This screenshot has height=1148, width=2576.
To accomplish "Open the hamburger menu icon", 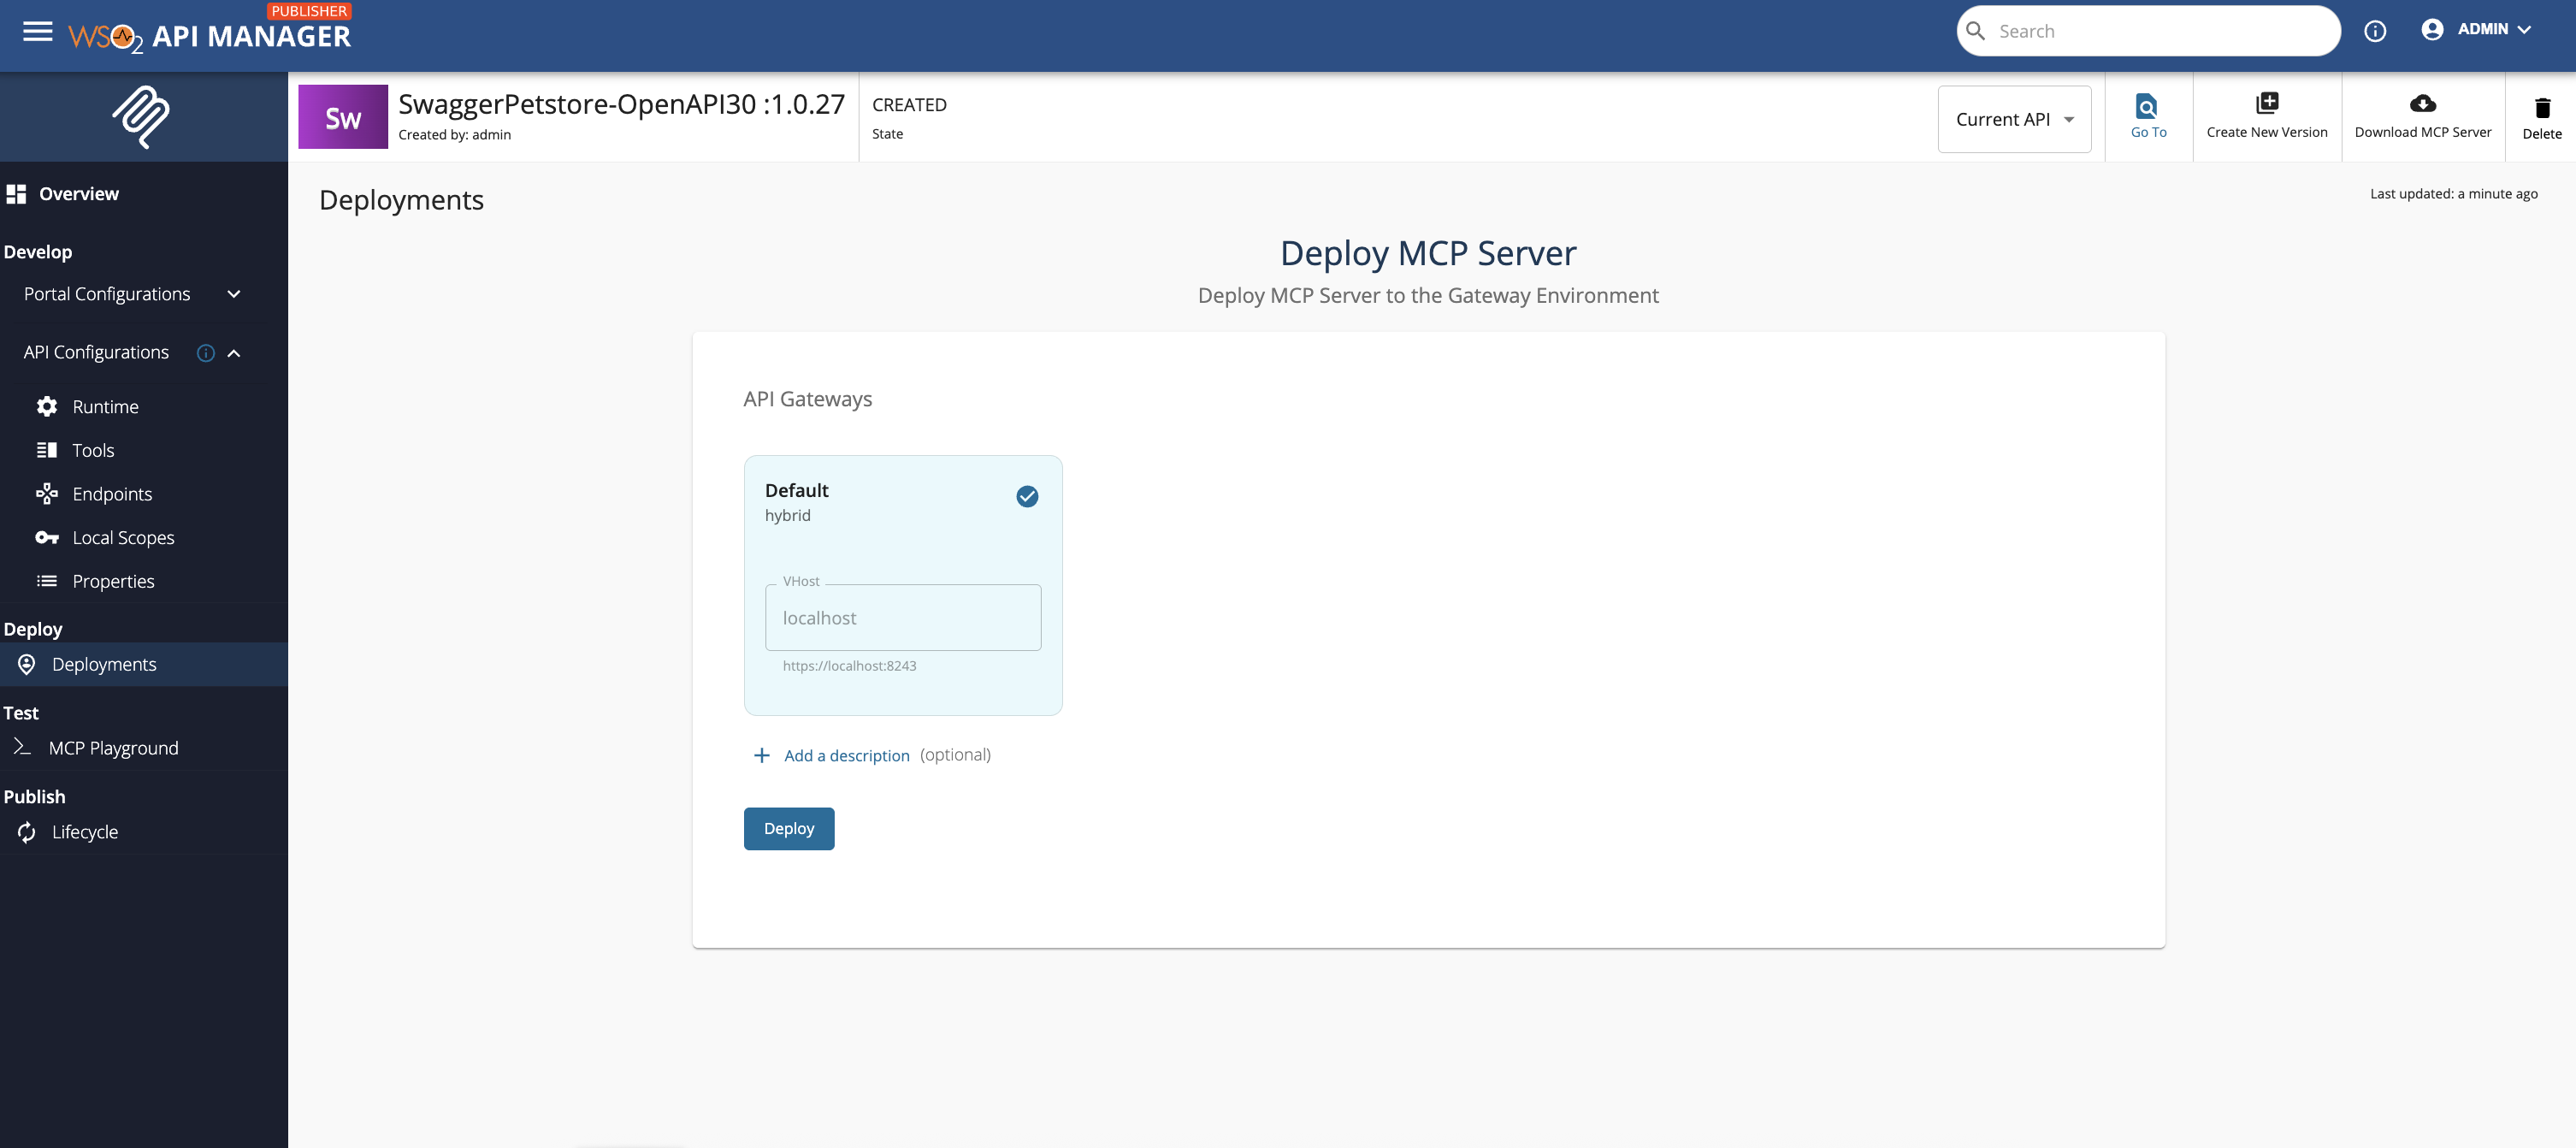I will 38,32.
